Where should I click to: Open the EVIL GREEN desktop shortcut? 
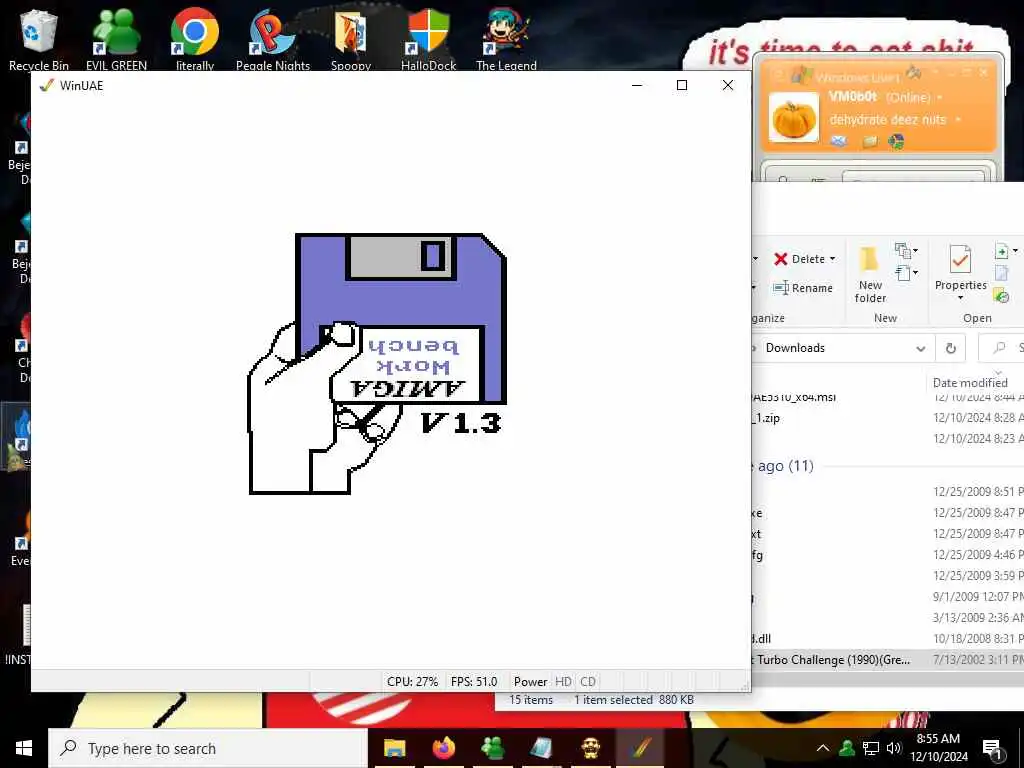click(116, 39)
